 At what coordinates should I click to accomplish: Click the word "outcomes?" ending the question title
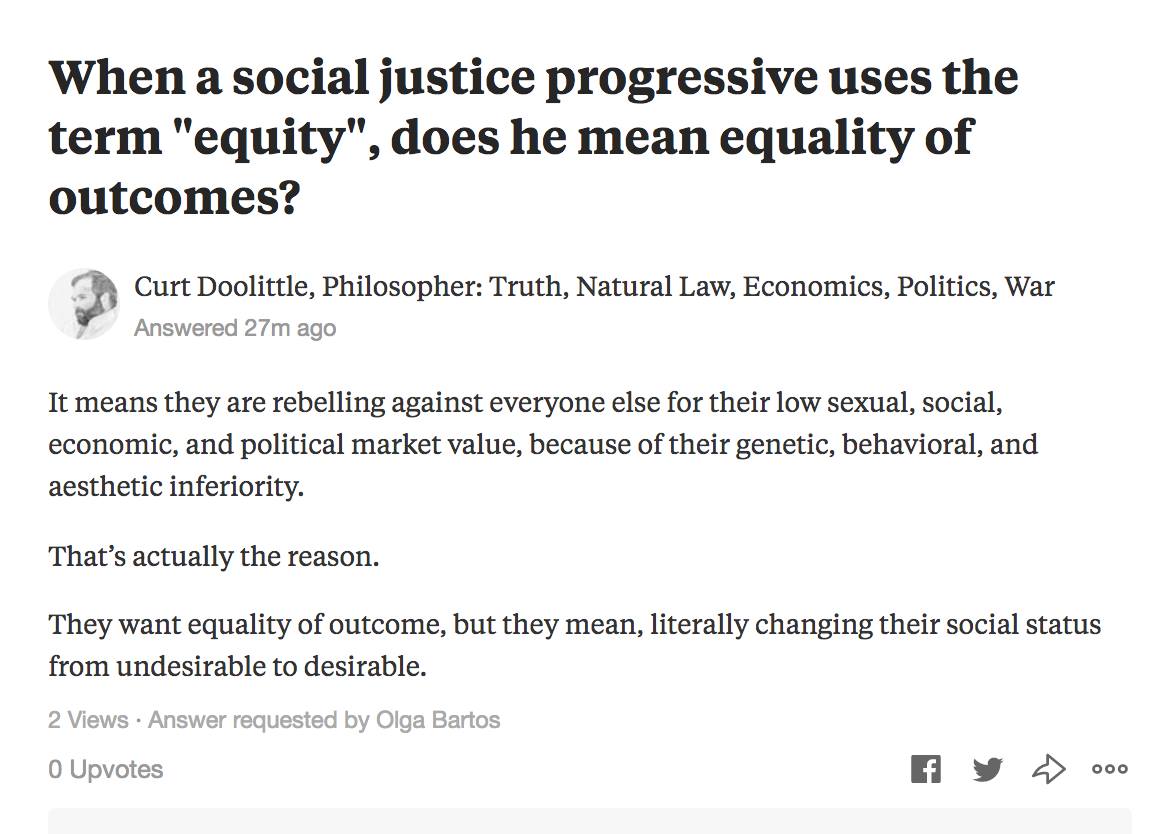point(174,196)
